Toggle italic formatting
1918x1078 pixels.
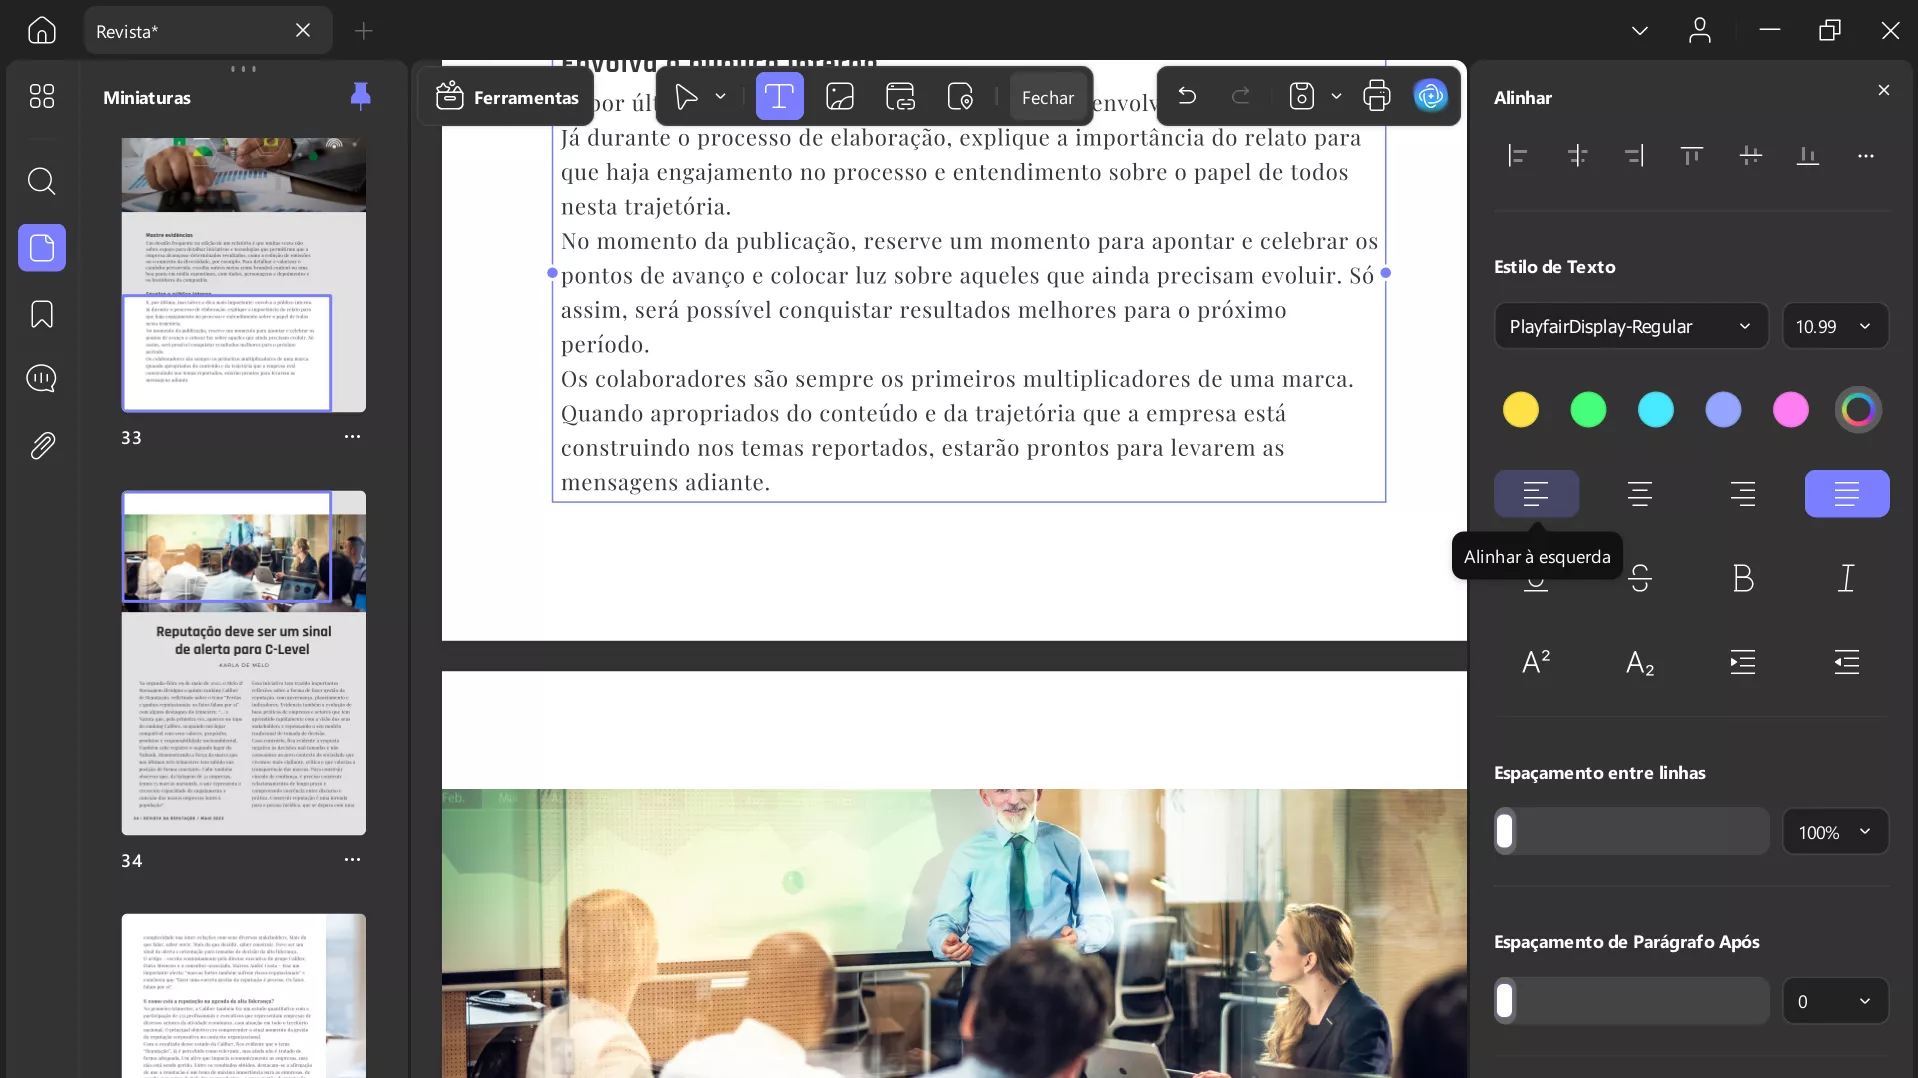[x=1846, y=578]
